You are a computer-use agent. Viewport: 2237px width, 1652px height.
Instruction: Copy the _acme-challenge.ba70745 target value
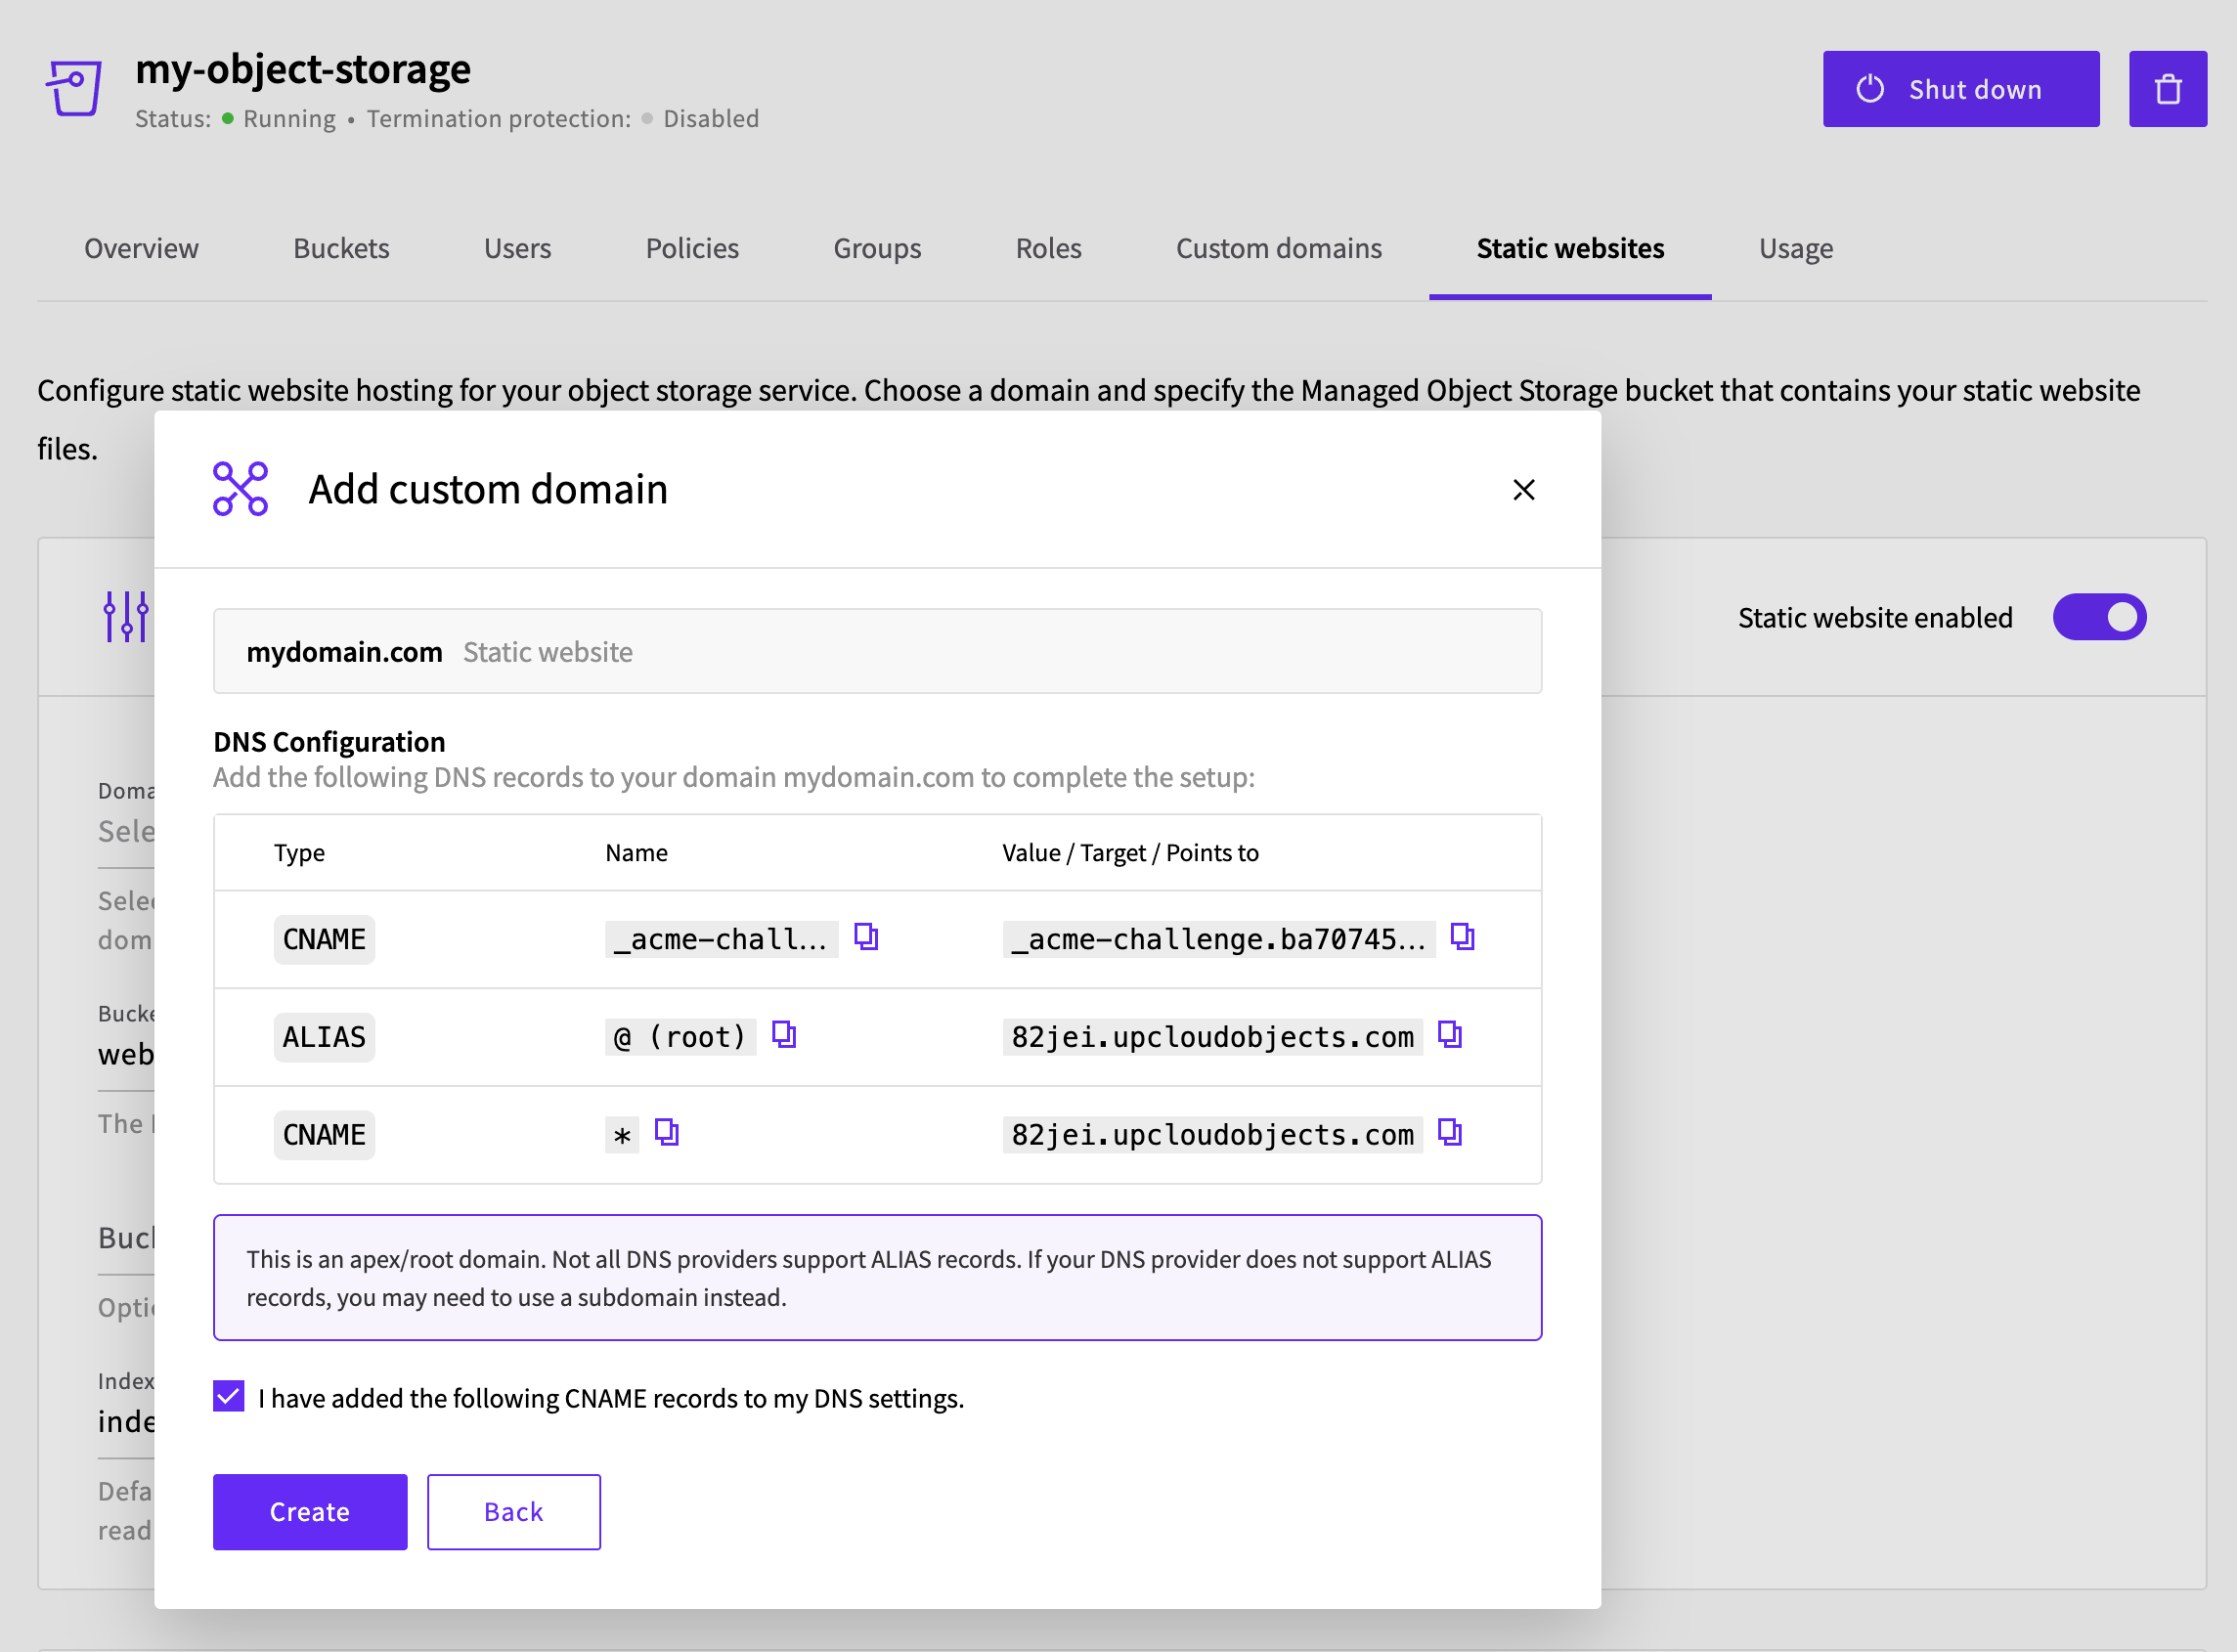(1462, 937)
